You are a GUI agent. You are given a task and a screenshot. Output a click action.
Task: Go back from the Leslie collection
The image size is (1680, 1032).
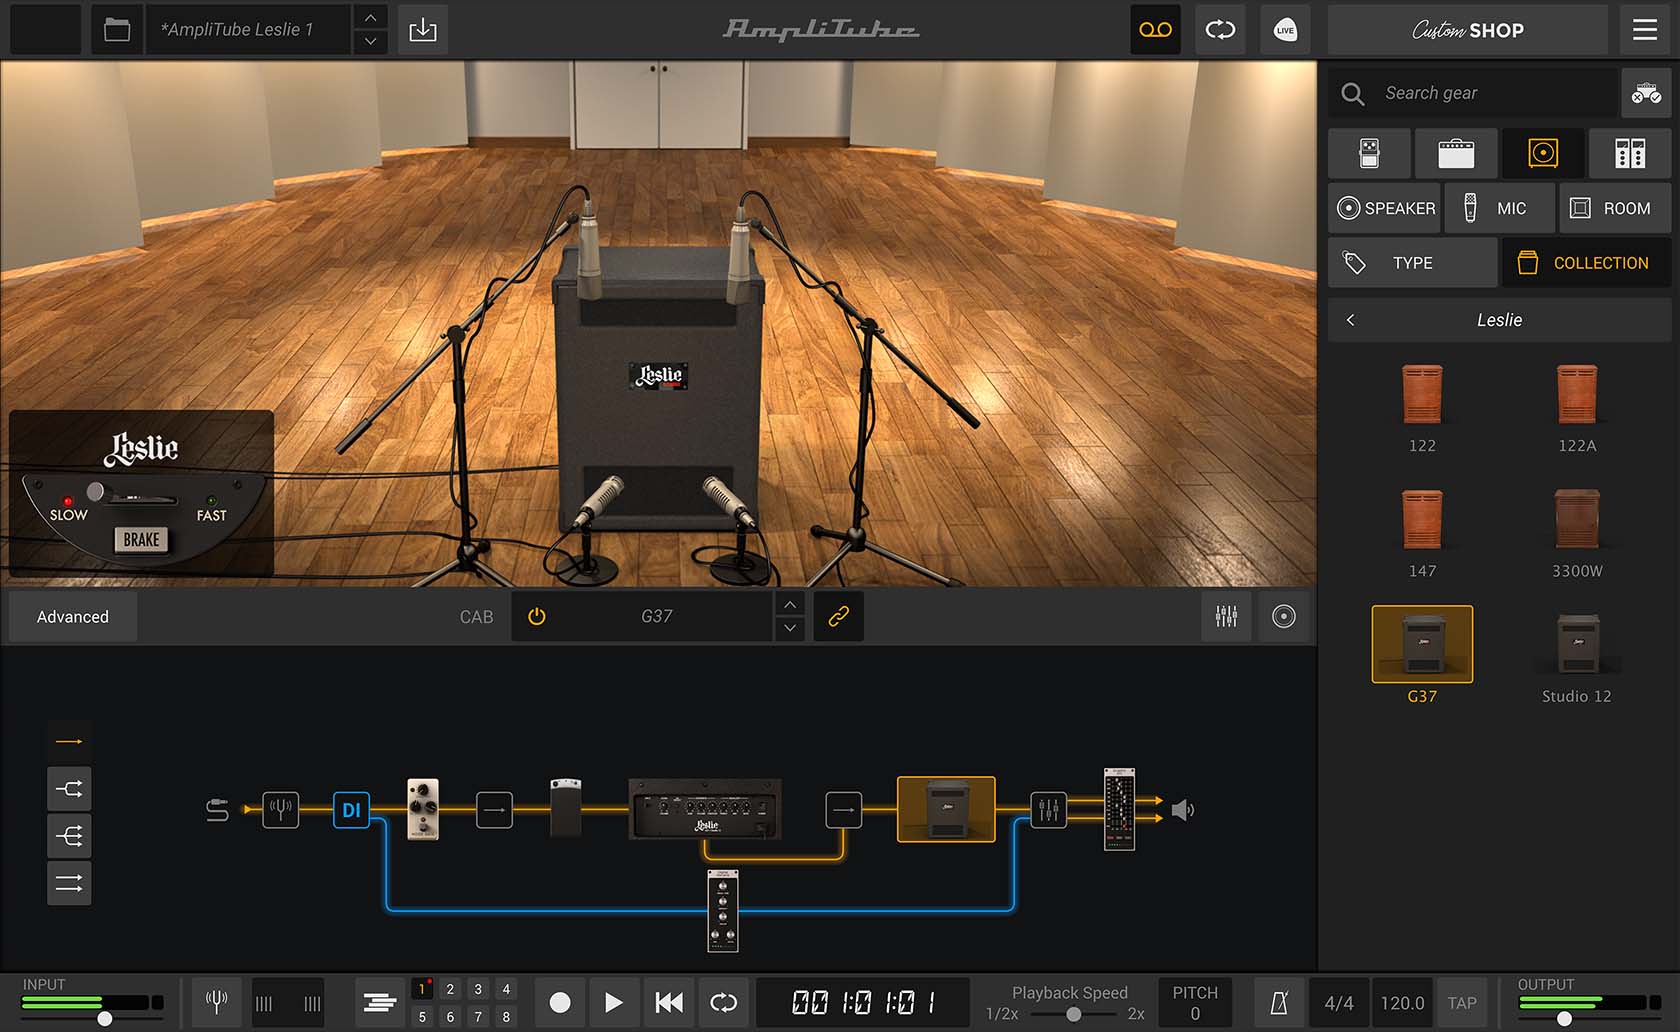pyautogui.click(x=1351, y=320)
